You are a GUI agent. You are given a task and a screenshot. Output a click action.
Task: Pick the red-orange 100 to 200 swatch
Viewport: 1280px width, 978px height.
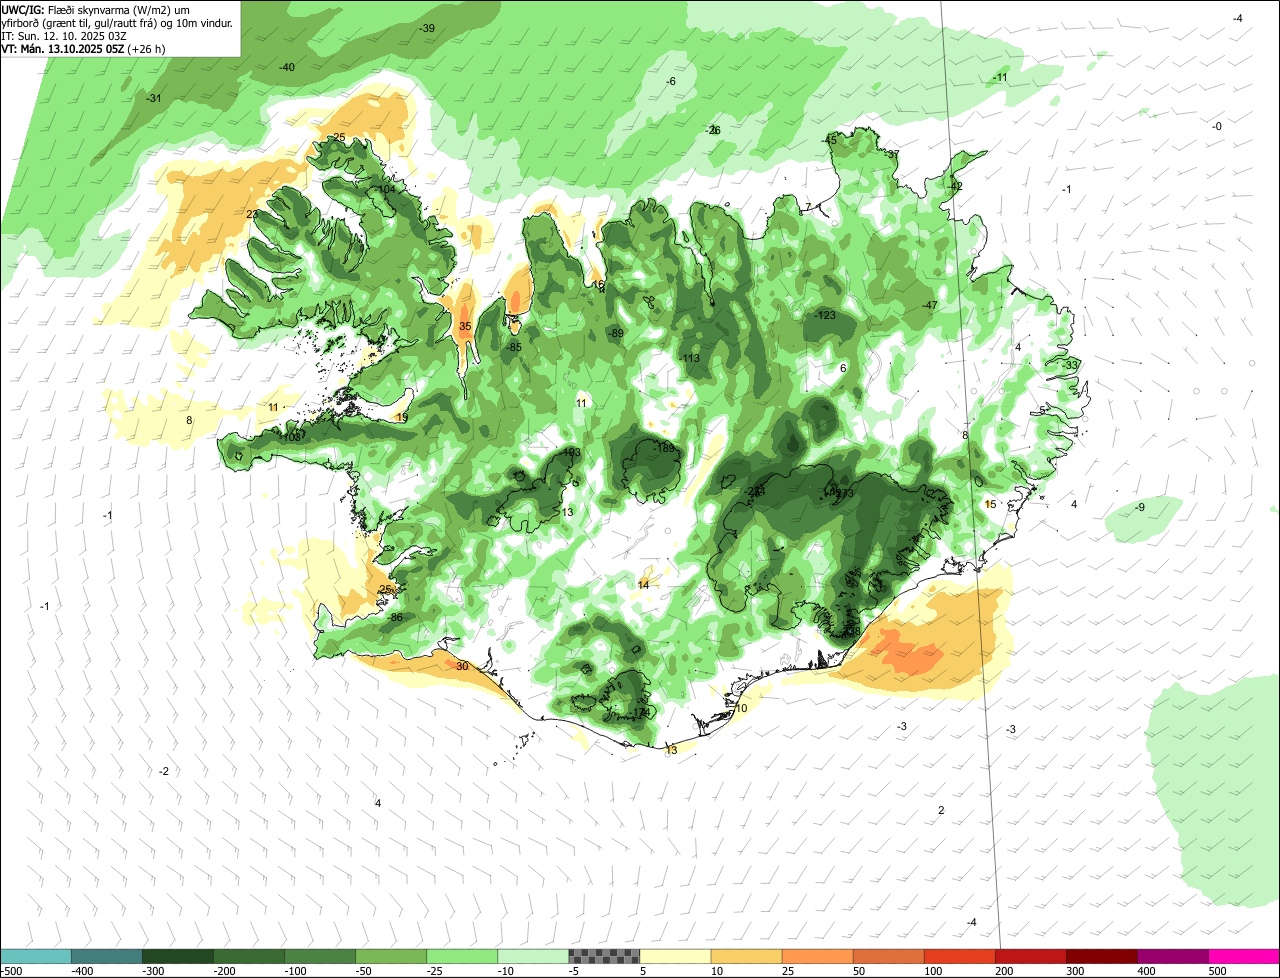959,956
